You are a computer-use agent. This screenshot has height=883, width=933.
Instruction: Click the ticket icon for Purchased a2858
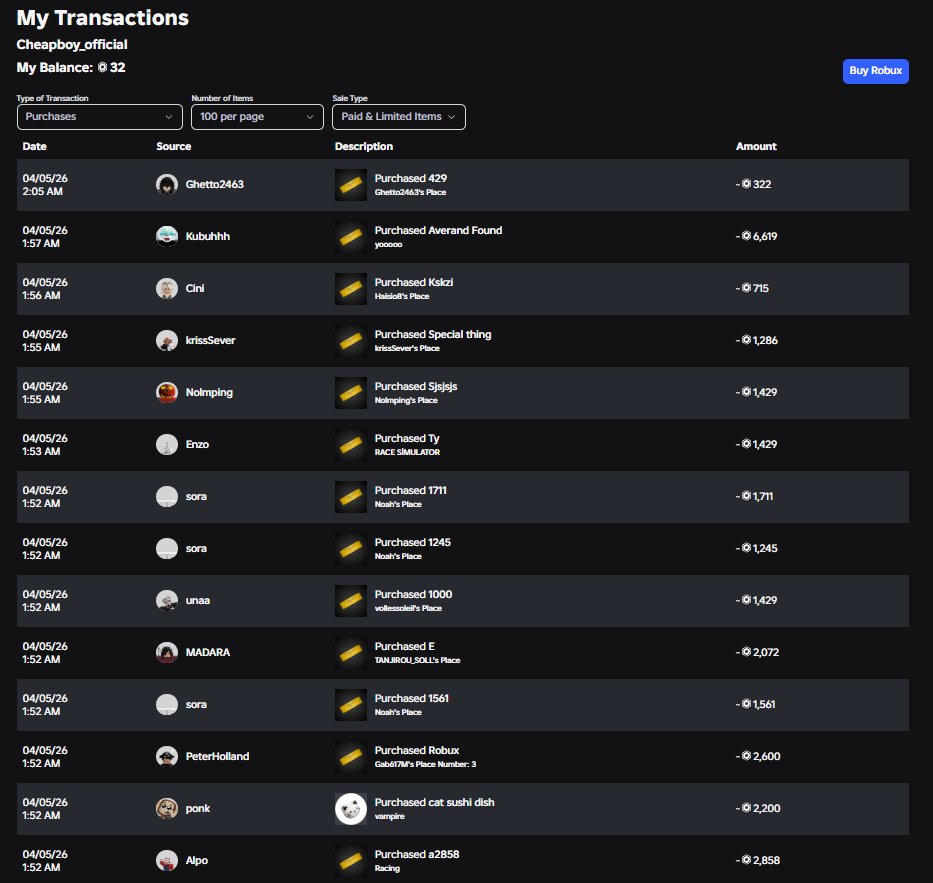[350, 861]
